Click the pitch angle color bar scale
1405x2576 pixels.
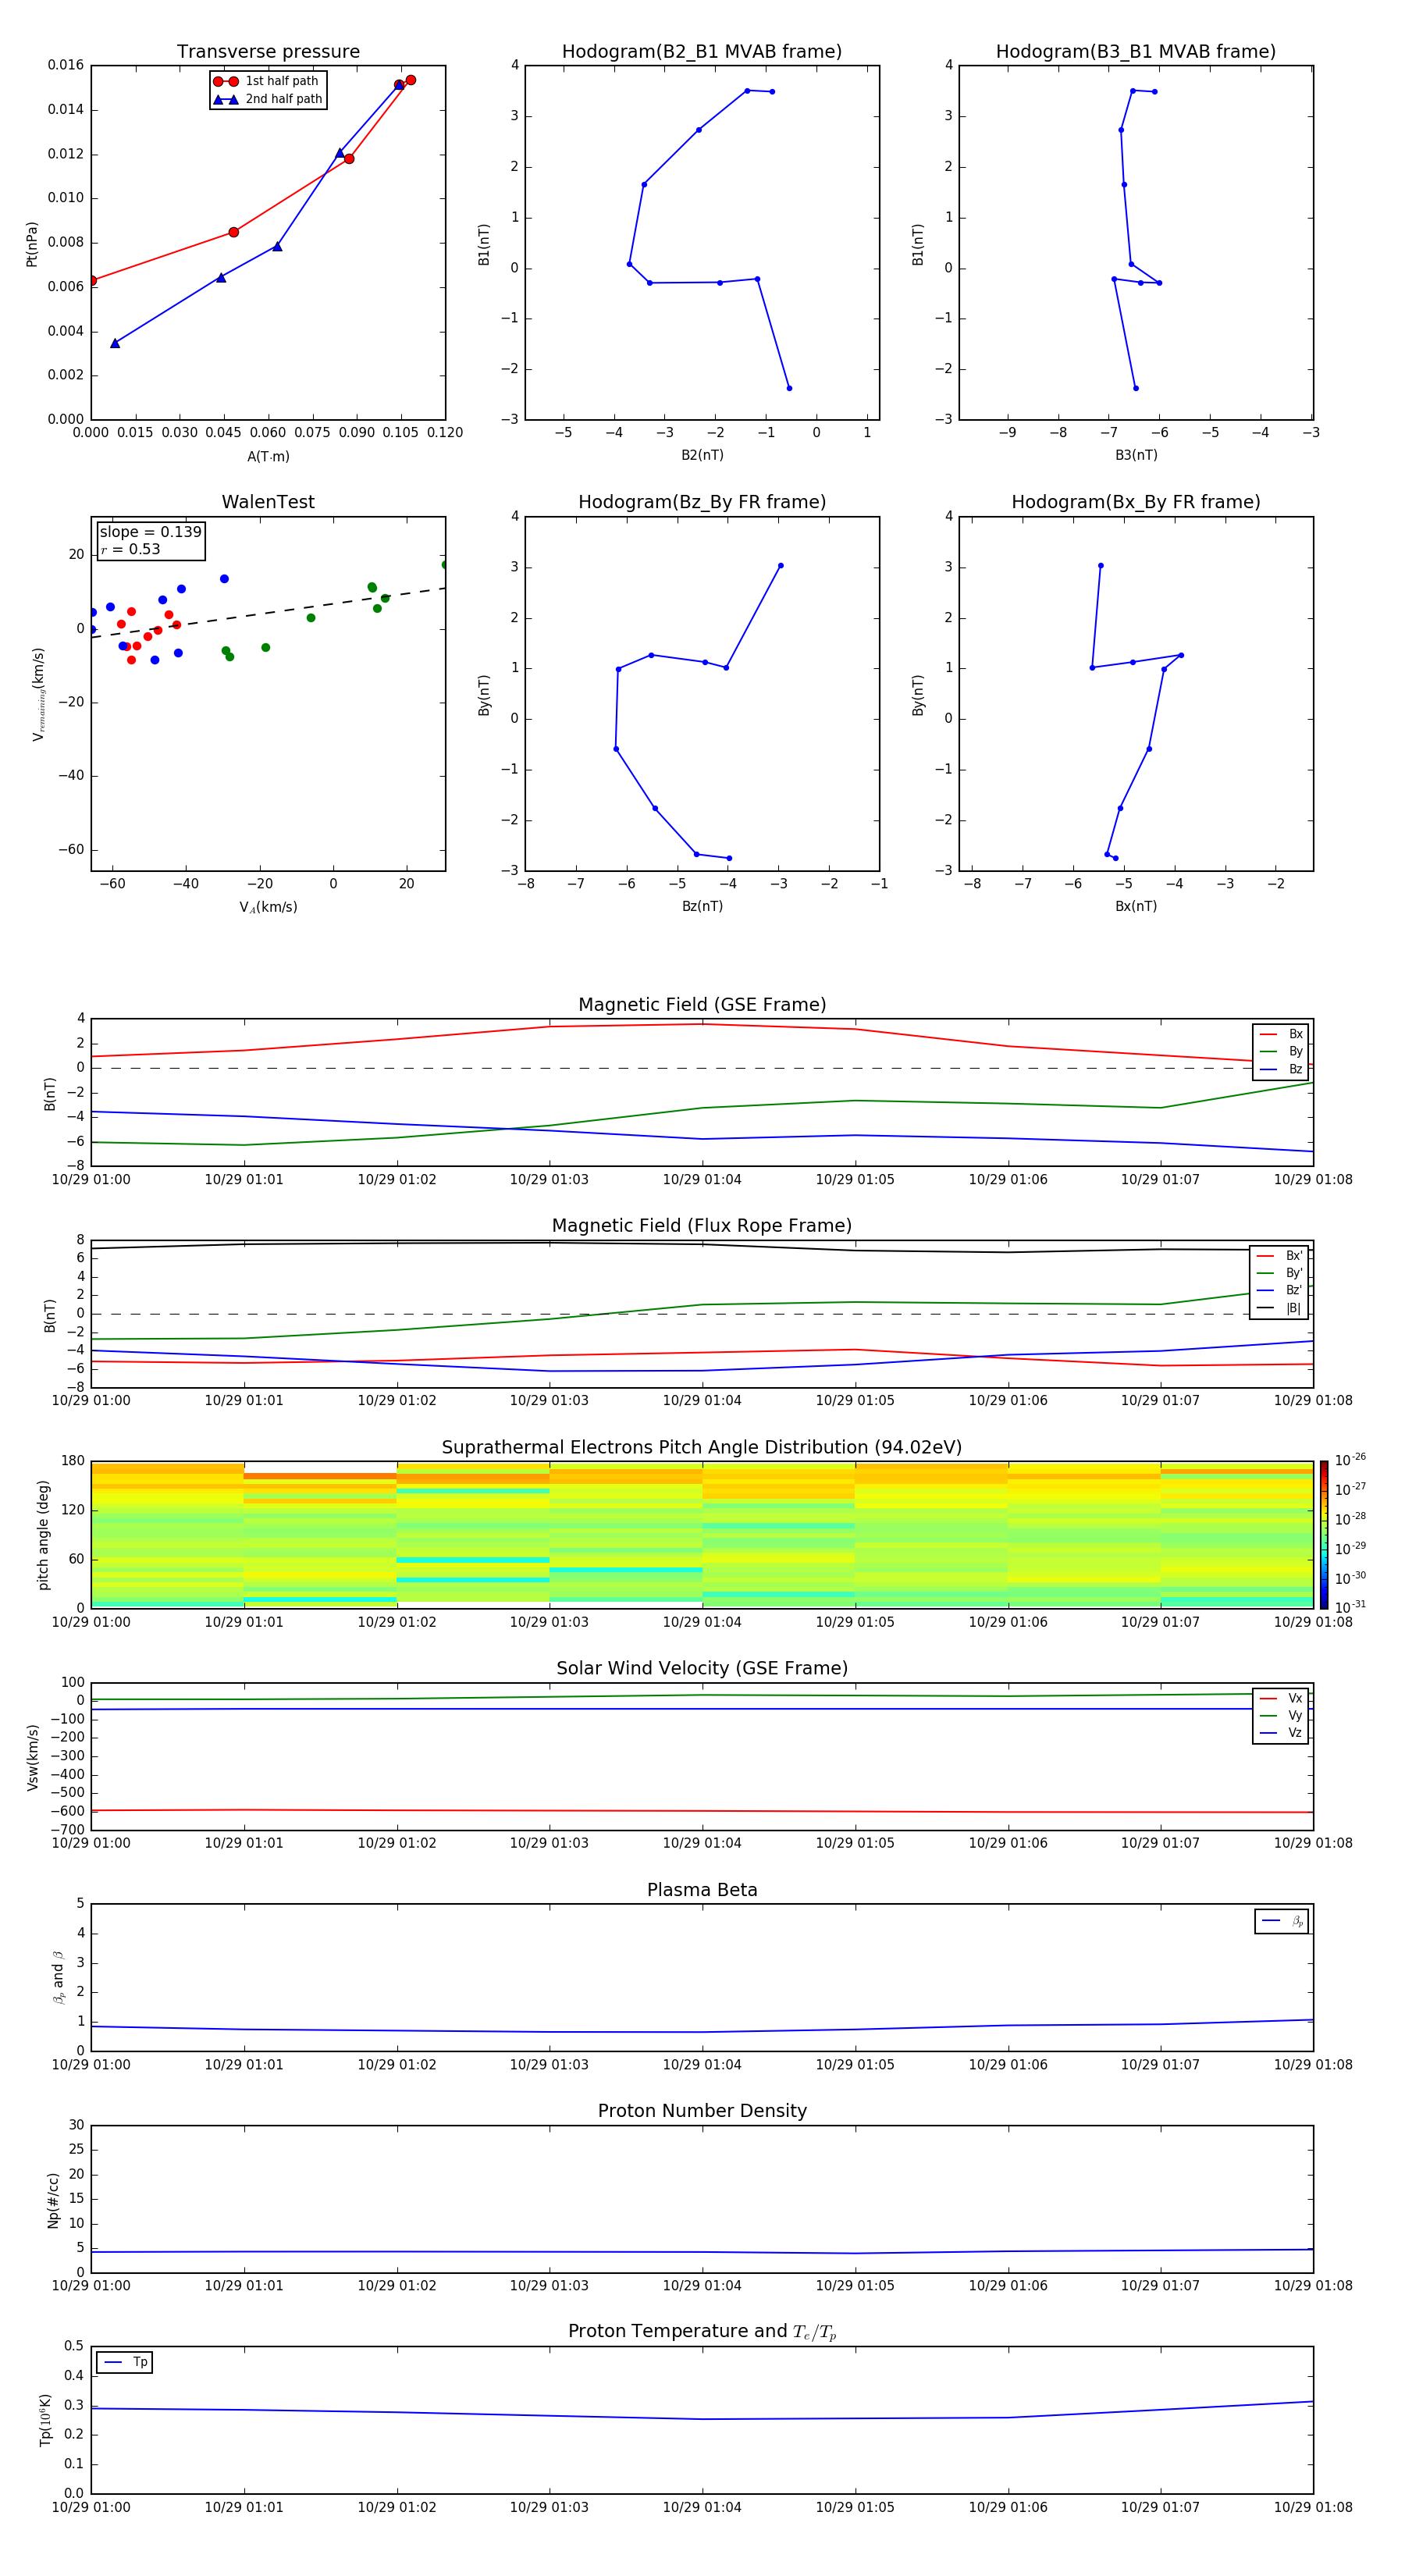[x=1324, y=1534]
